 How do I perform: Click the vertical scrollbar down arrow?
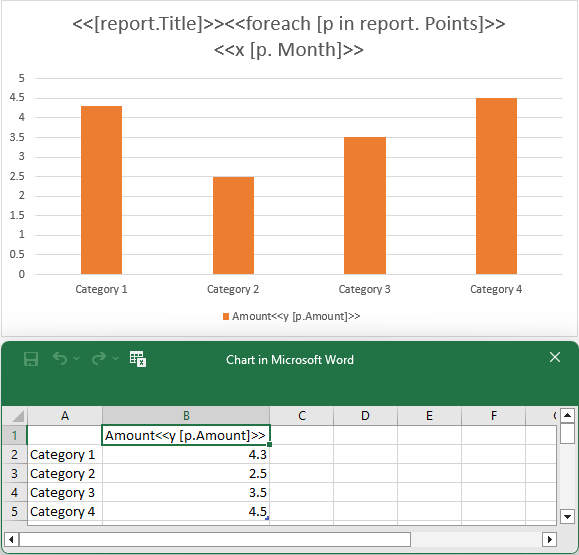(x=567, y=516)
